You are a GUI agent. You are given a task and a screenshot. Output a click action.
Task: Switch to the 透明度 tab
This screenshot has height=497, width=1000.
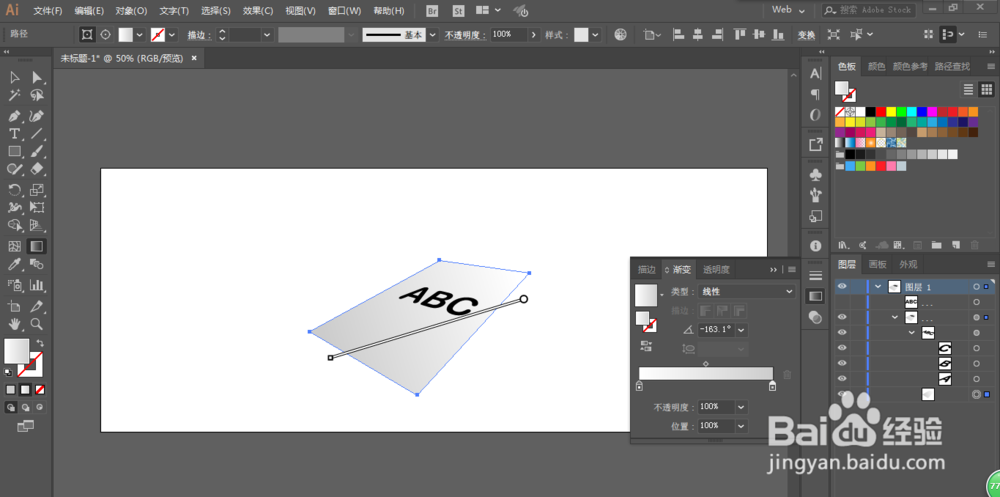click(x=716, y=270)
